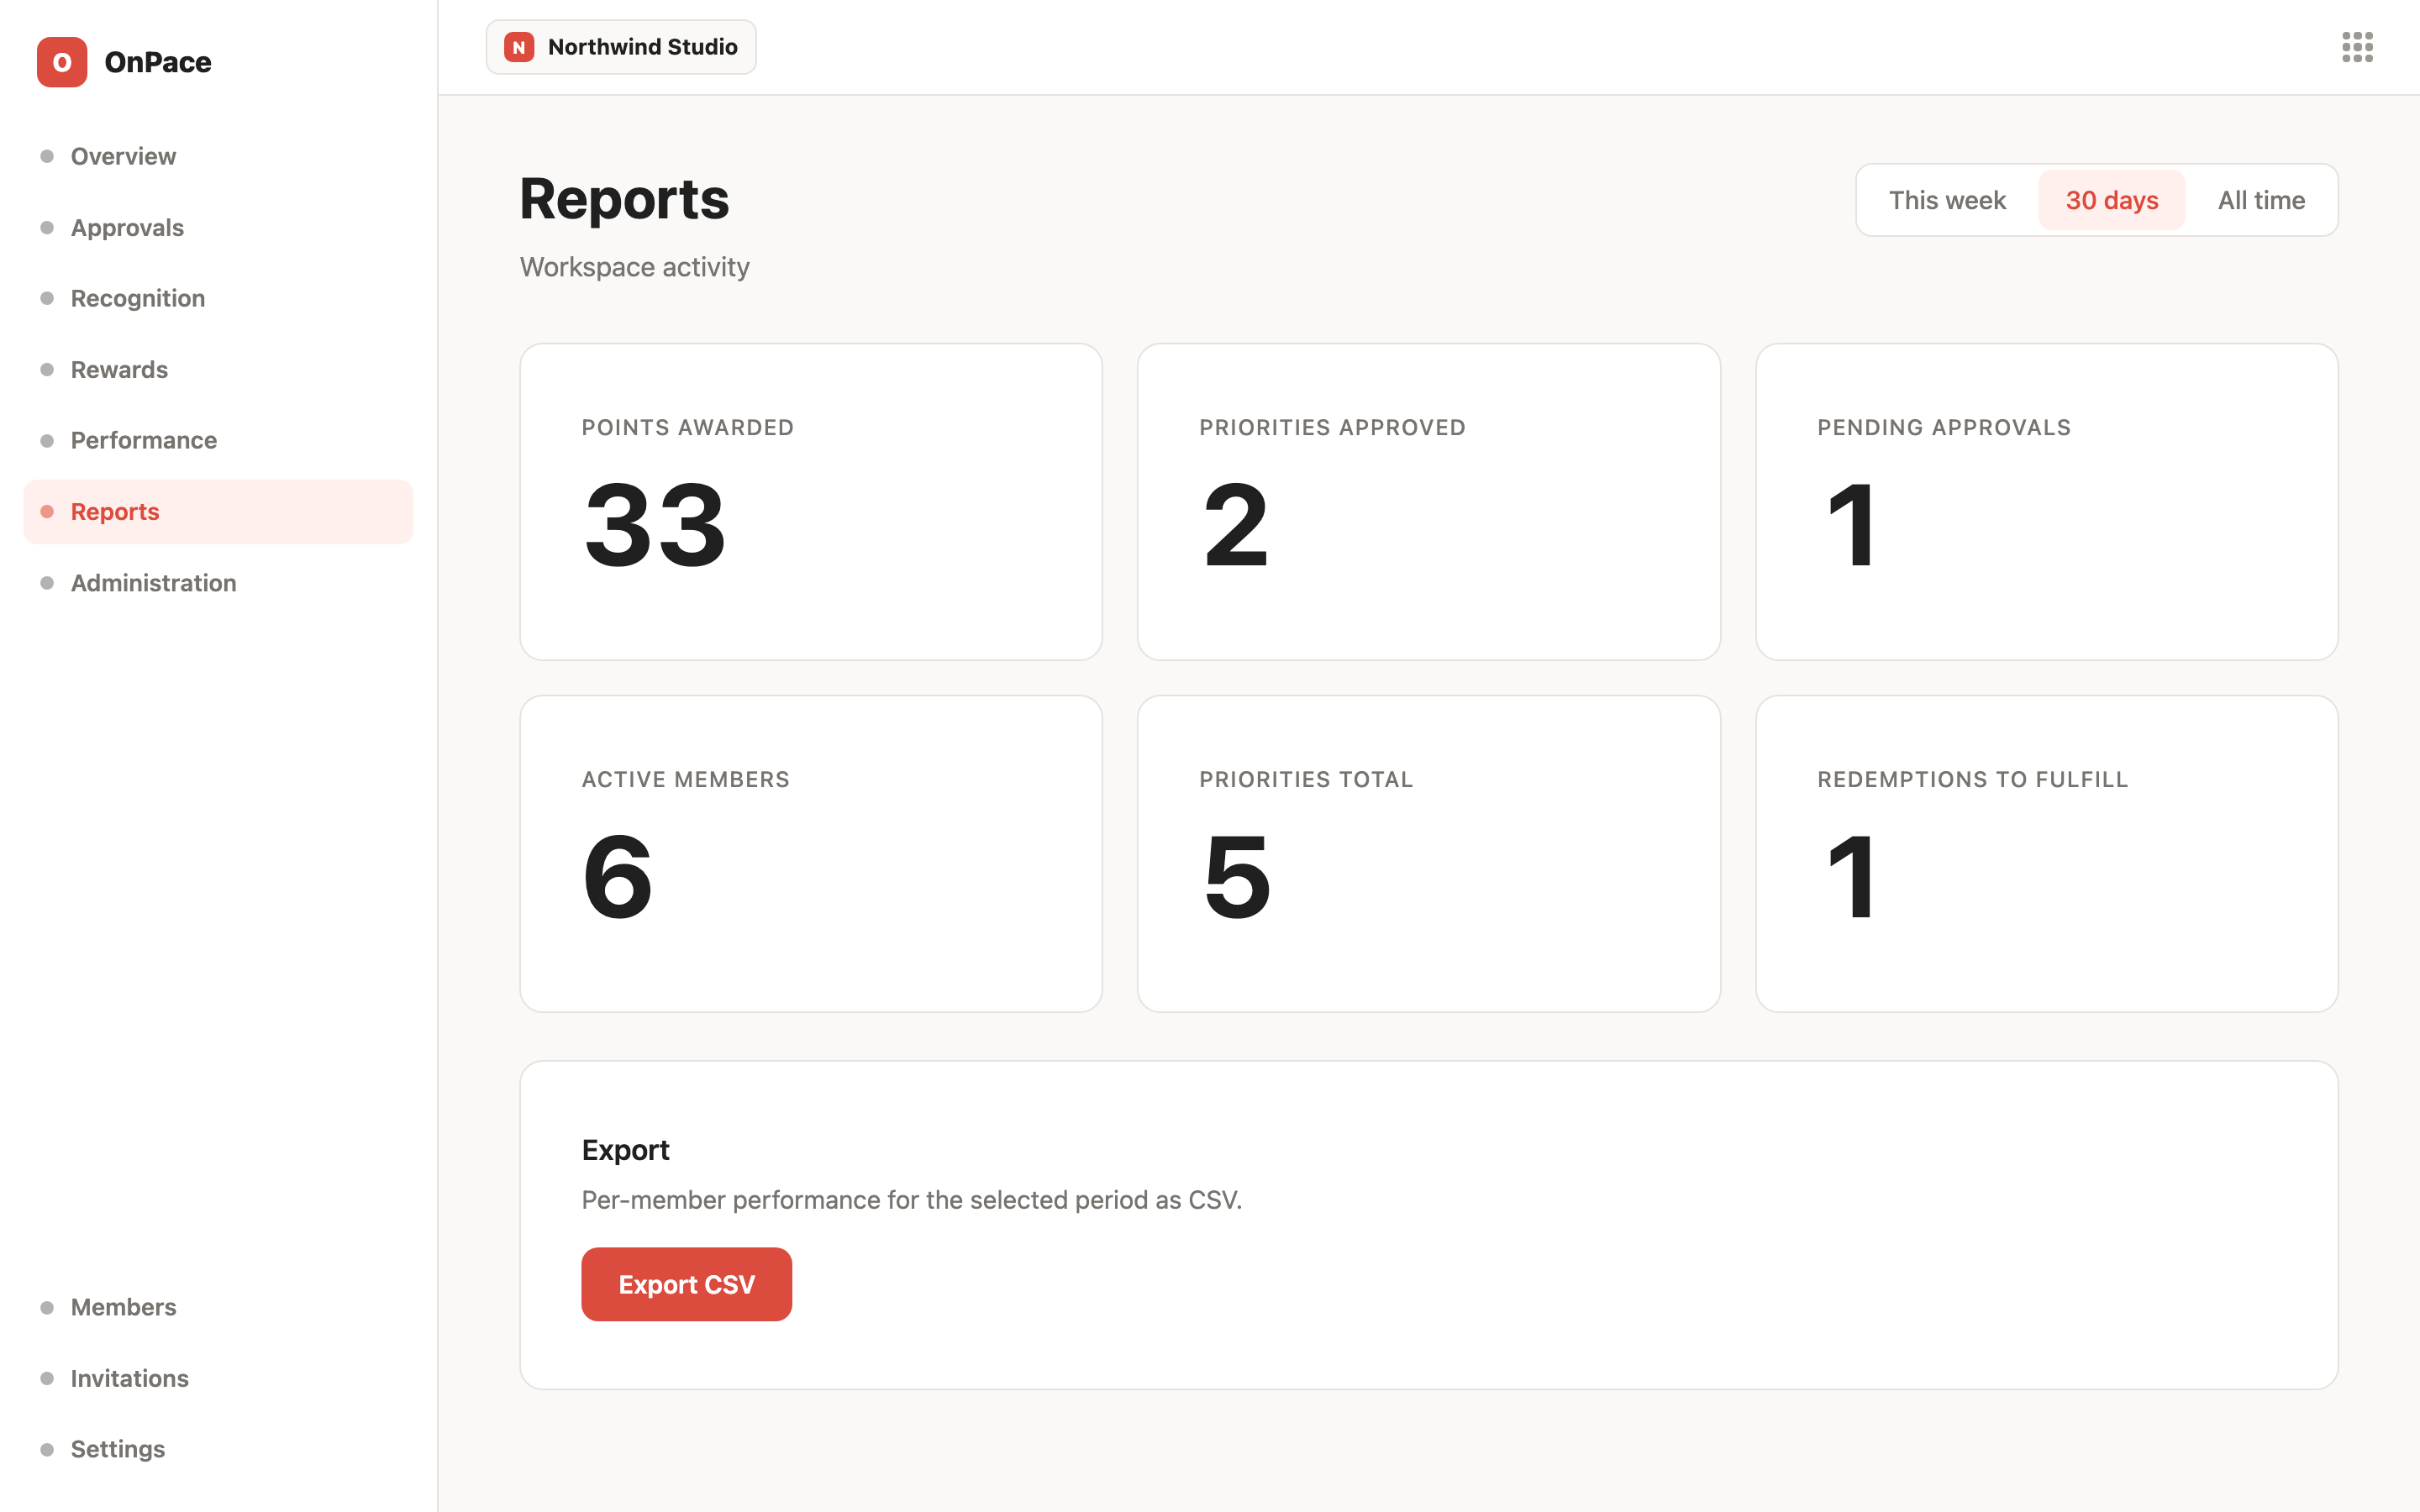Click the Export CSV button

click(686, 1284)
